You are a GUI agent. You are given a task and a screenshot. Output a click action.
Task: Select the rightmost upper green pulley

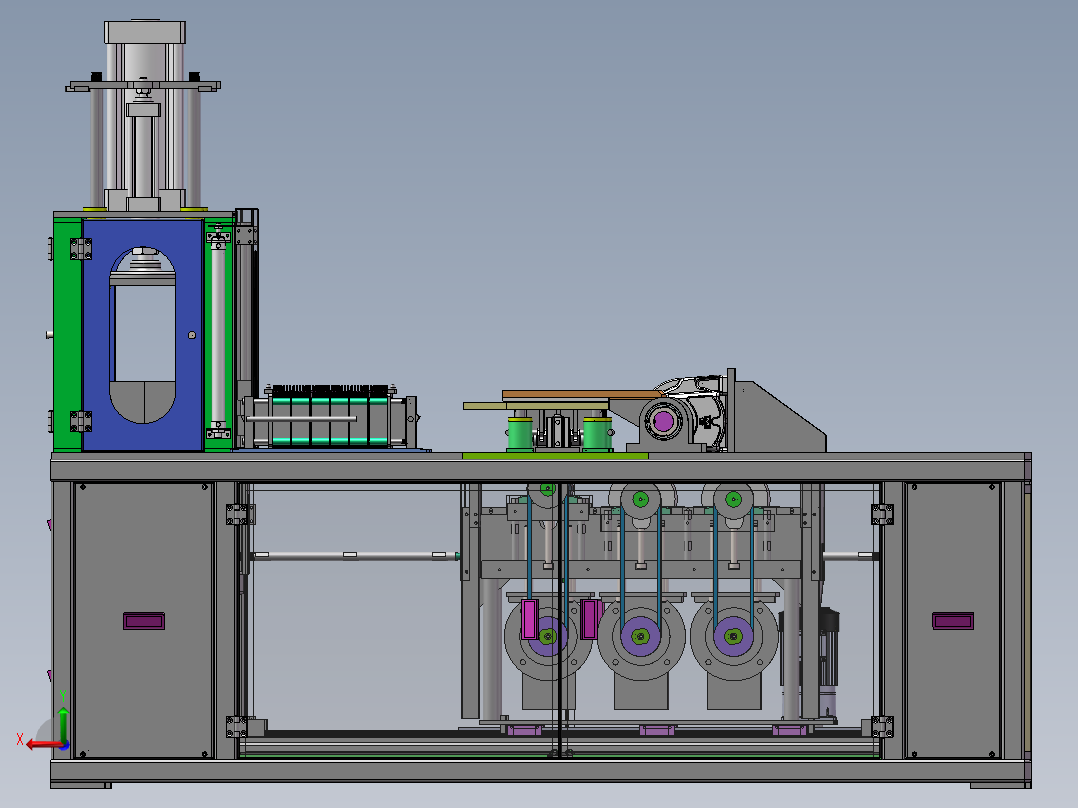(x=733, y=499)
